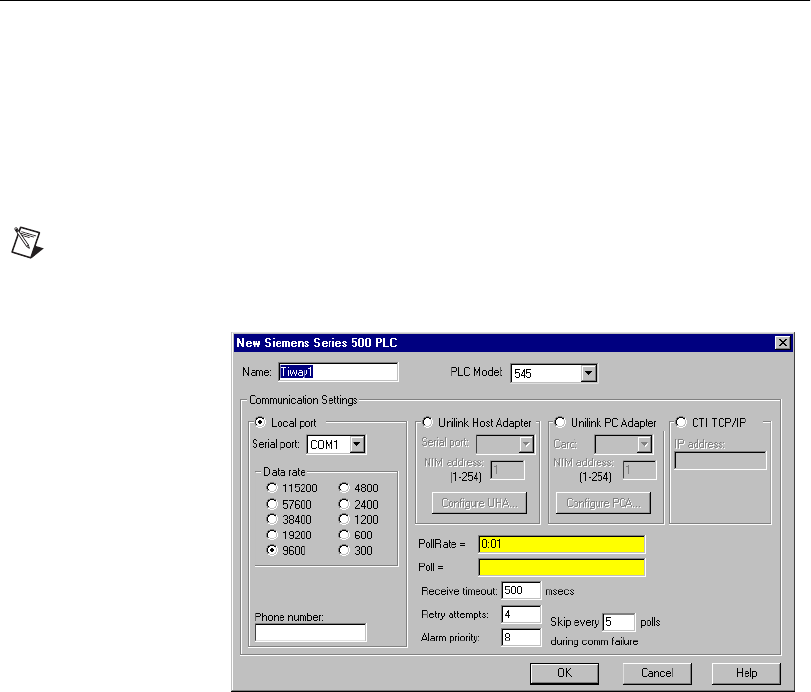This screenshot has width=811, height=692.
Task: Click the Data rate group label
Action: click(284, 472)
